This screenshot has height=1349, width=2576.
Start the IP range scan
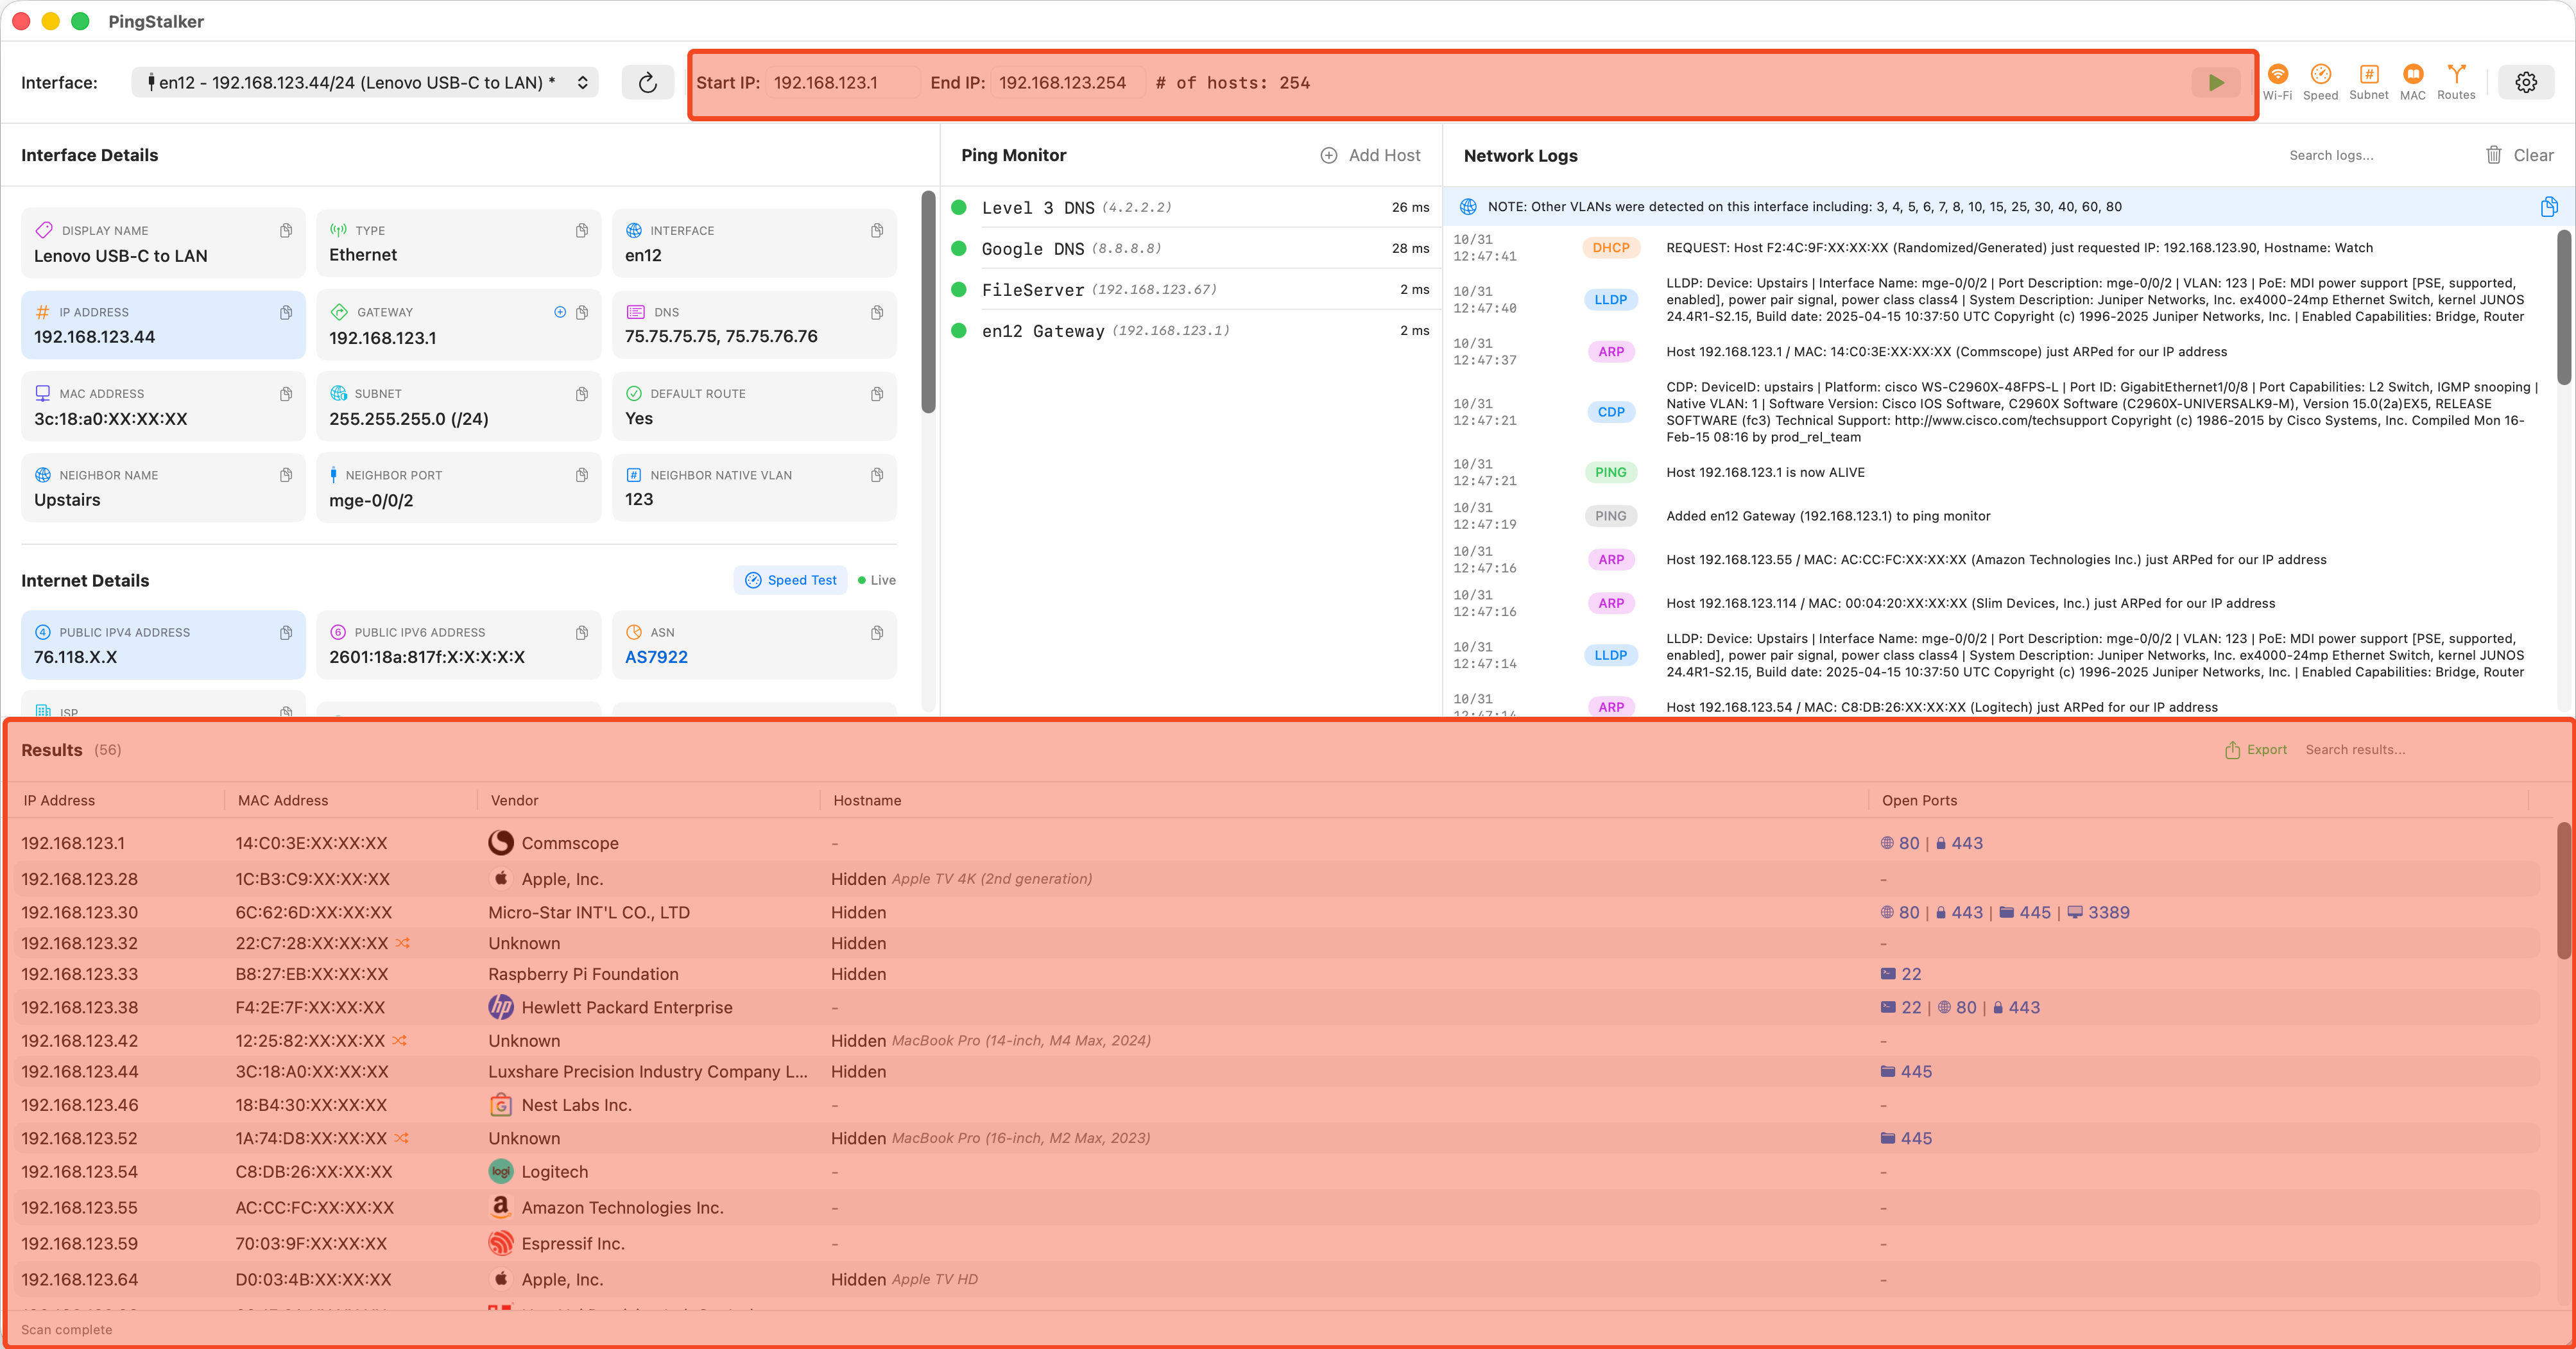(2215, 82)
